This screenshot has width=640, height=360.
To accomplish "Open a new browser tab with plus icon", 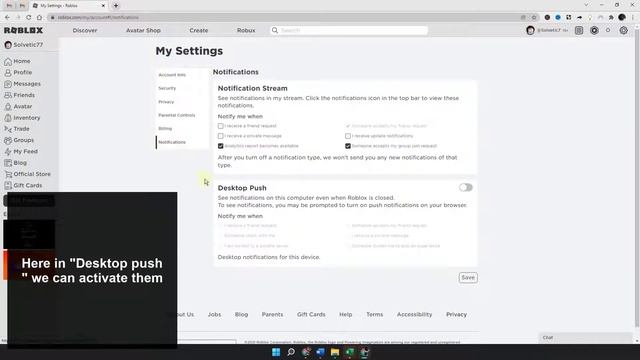I will [116, 6].
